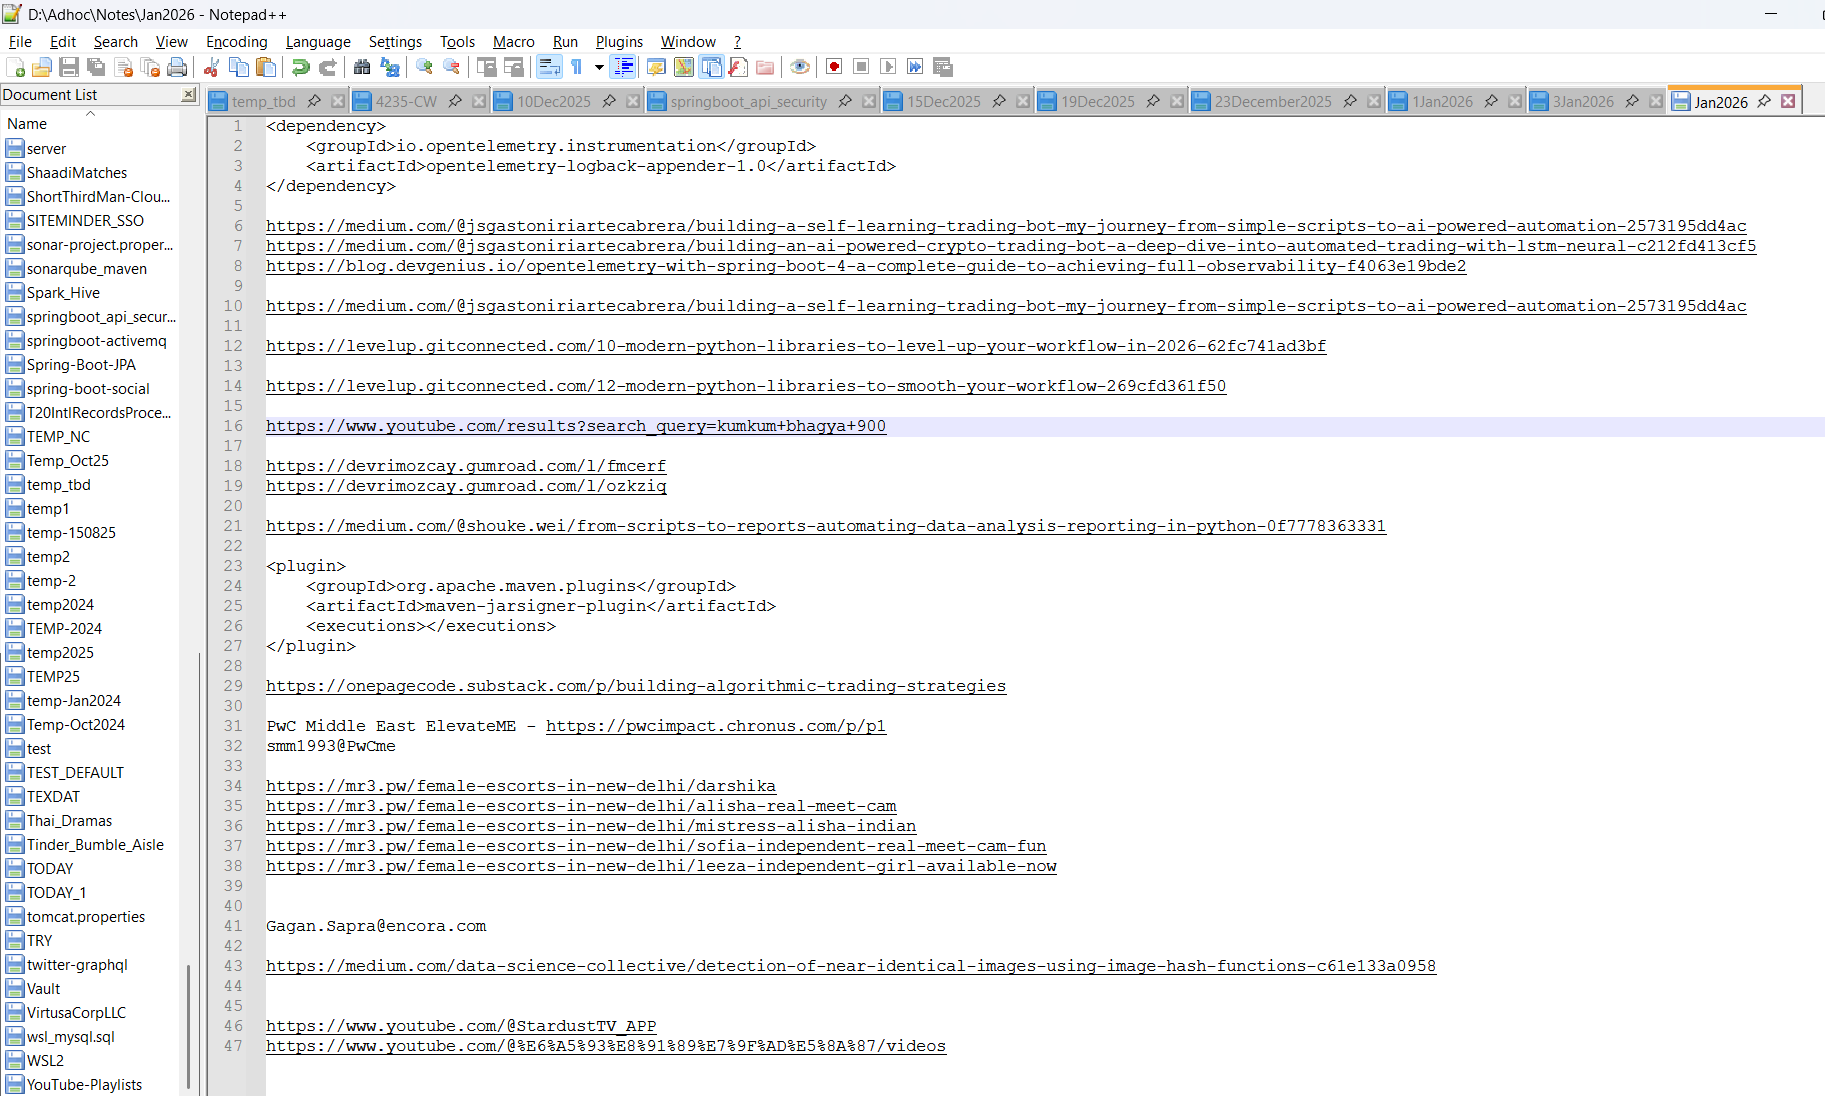Click the Print toolbar icon
This screenshot has height=1096, width=1825.
[x=178, y=66]
